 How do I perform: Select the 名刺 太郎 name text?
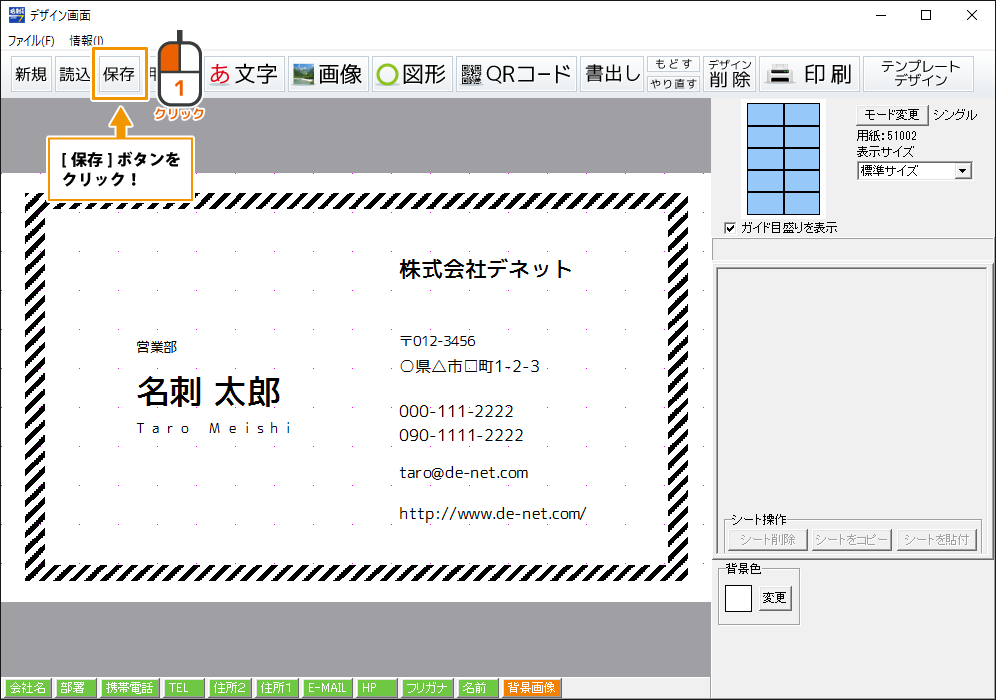[208, 391]
